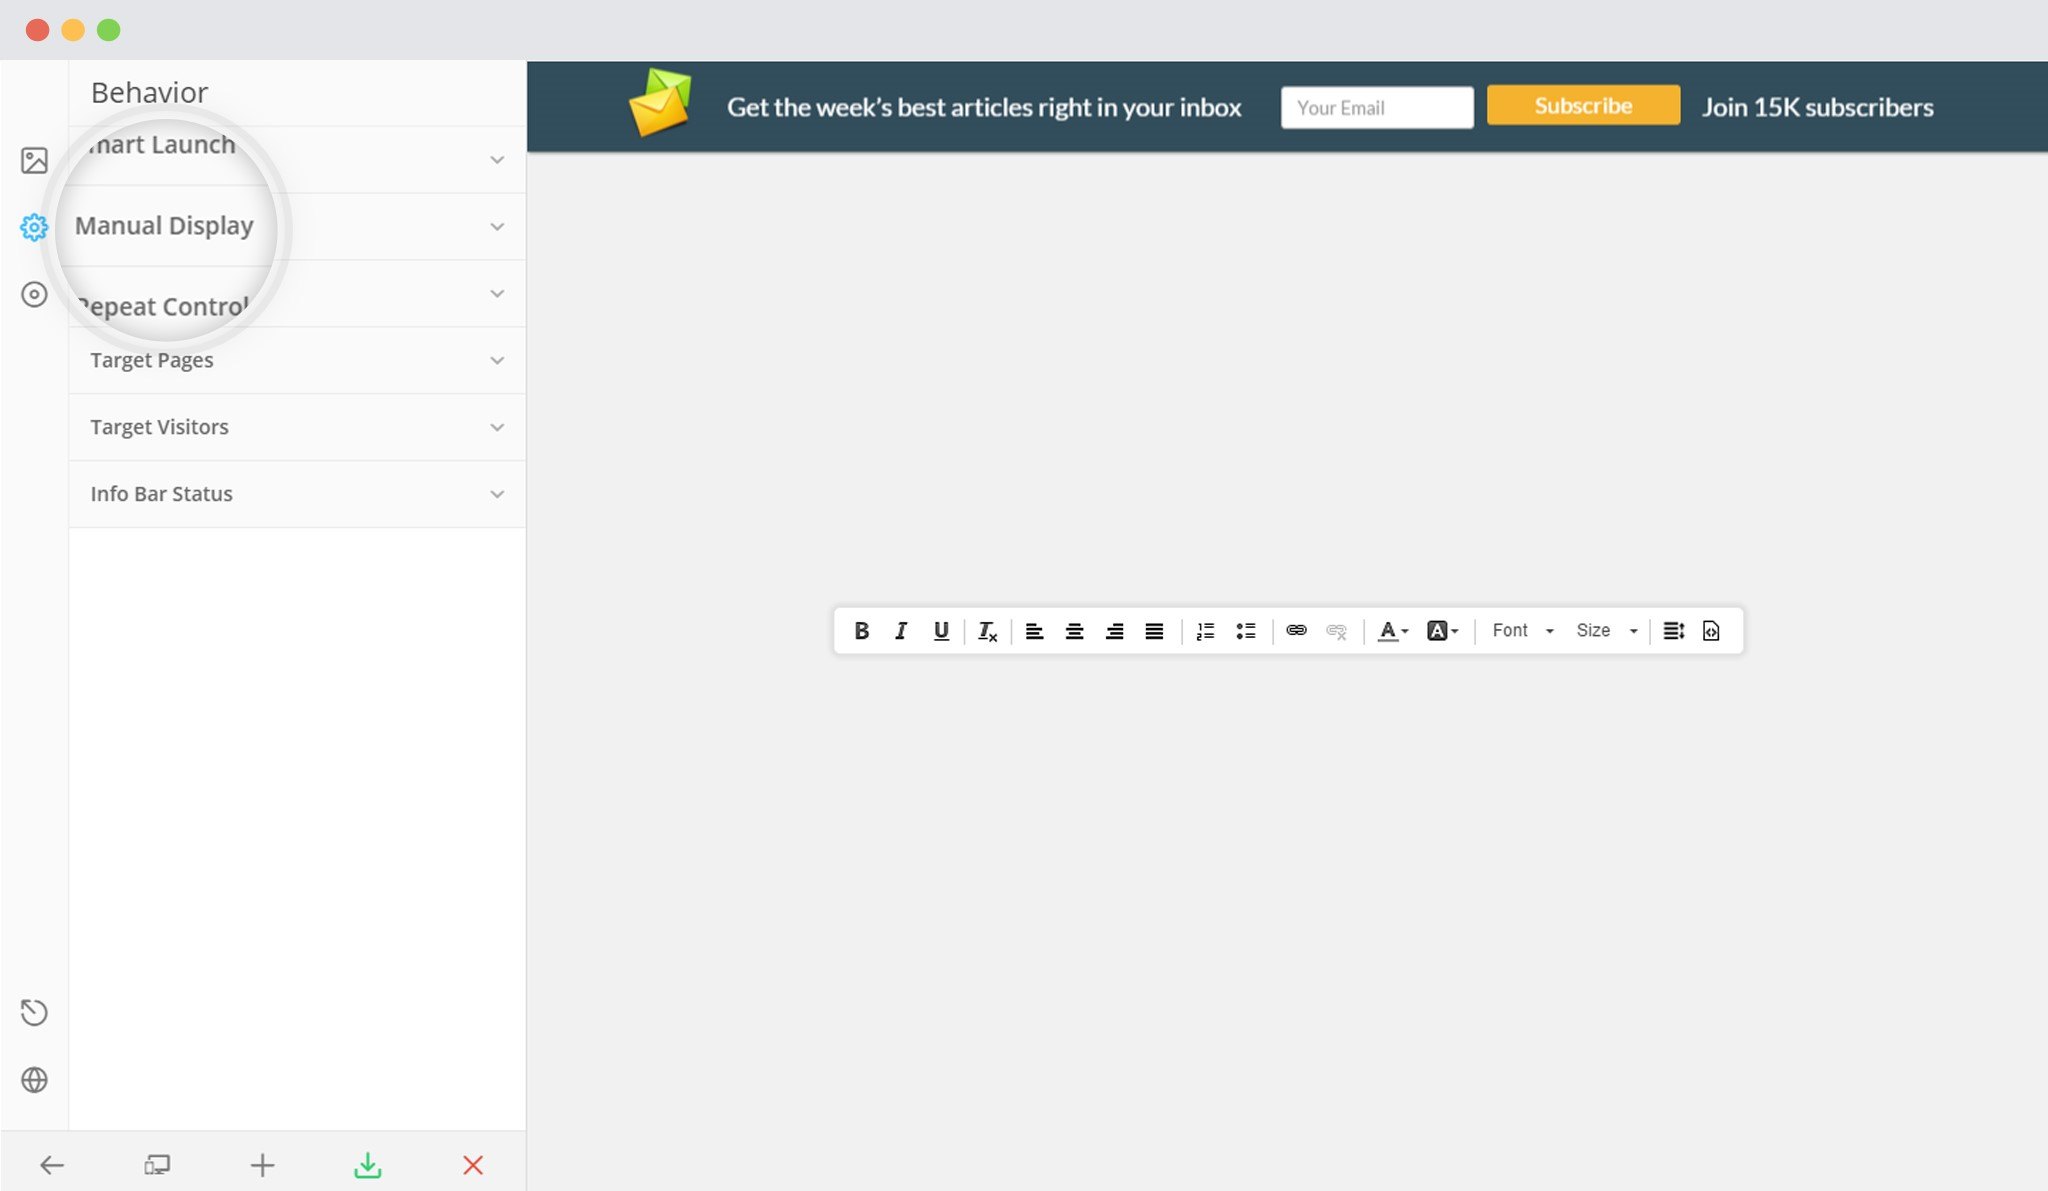The height and width of the screenshot is (1191, 2048).
Task: Click the Target Pages label
Action: pos(152,360)
